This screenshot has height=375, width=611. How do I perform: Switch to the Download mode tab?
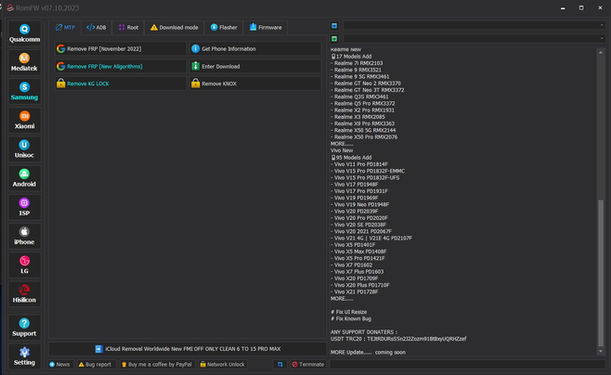(x=174, y=27)
